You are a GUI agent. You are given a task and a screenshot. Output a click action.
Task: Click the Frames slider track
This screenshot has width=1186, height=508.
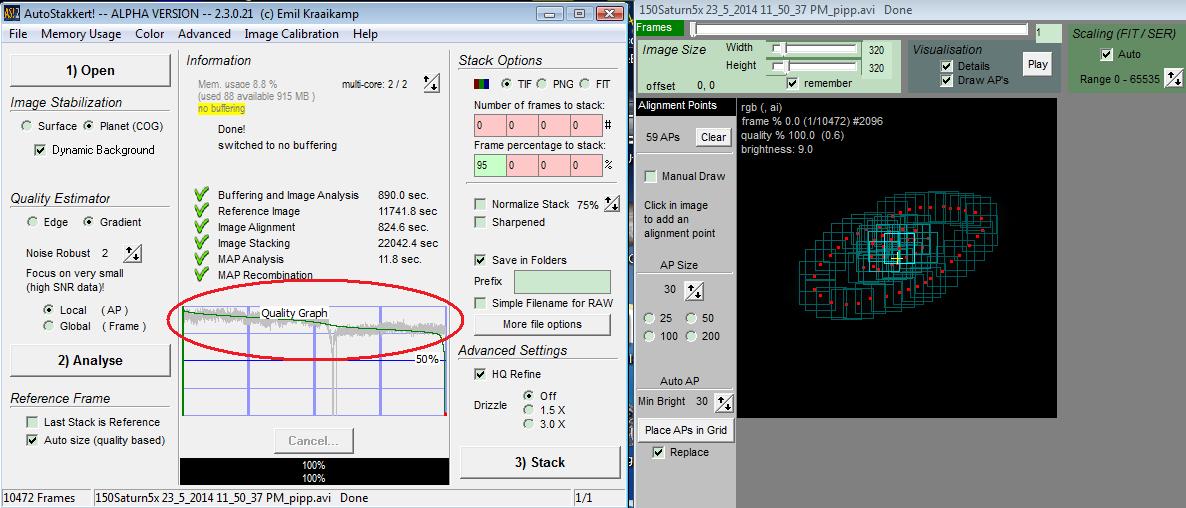point(858,29)
